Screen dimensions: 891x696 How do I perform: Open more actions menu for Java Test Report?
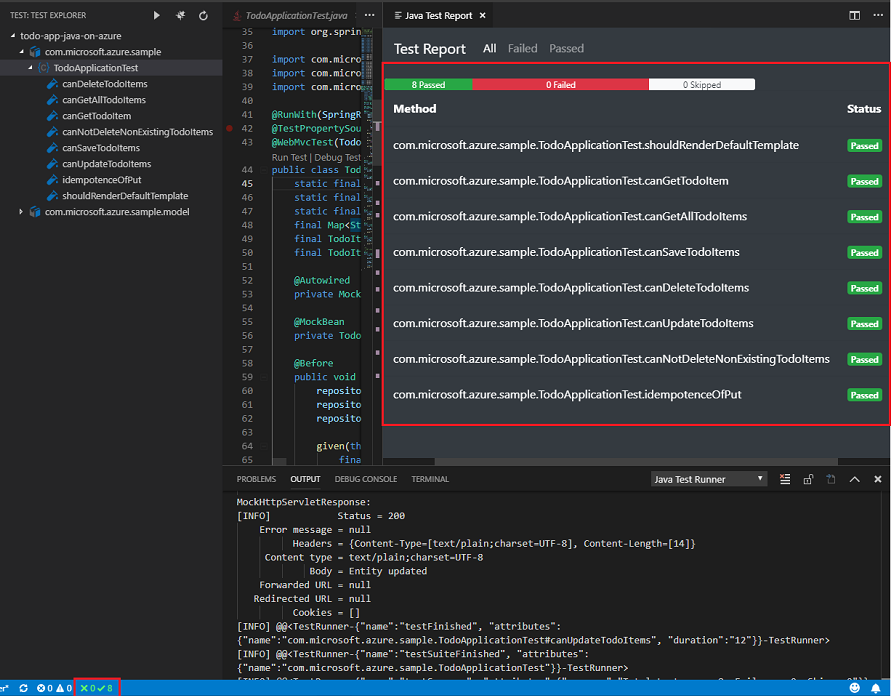coord(877,15)
